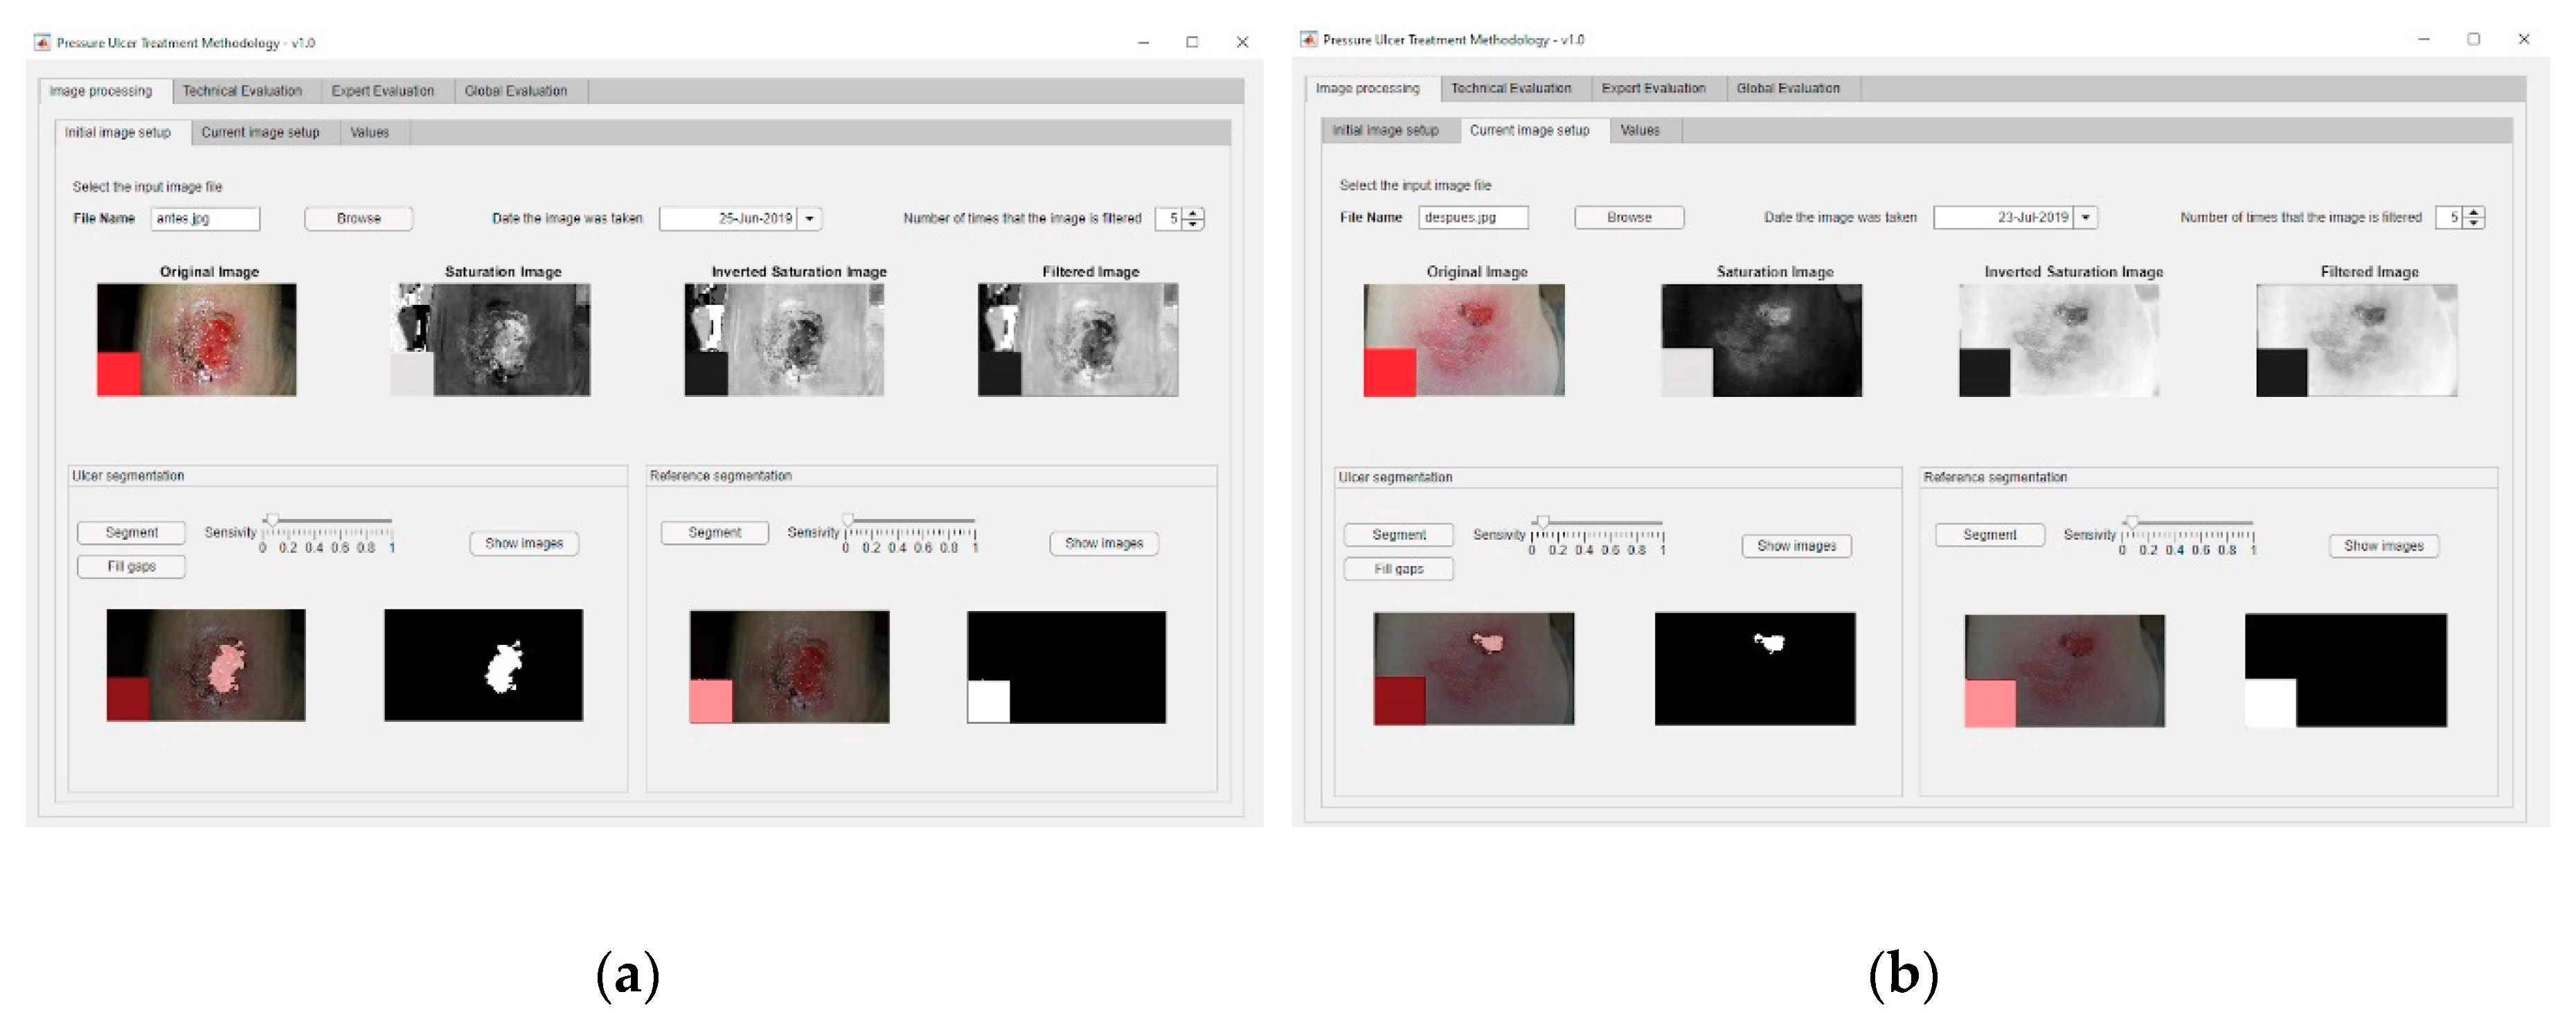Click Reference segmentation Show images in window (b)
Screen dimensions: 2576x1026
[2384, 545]
